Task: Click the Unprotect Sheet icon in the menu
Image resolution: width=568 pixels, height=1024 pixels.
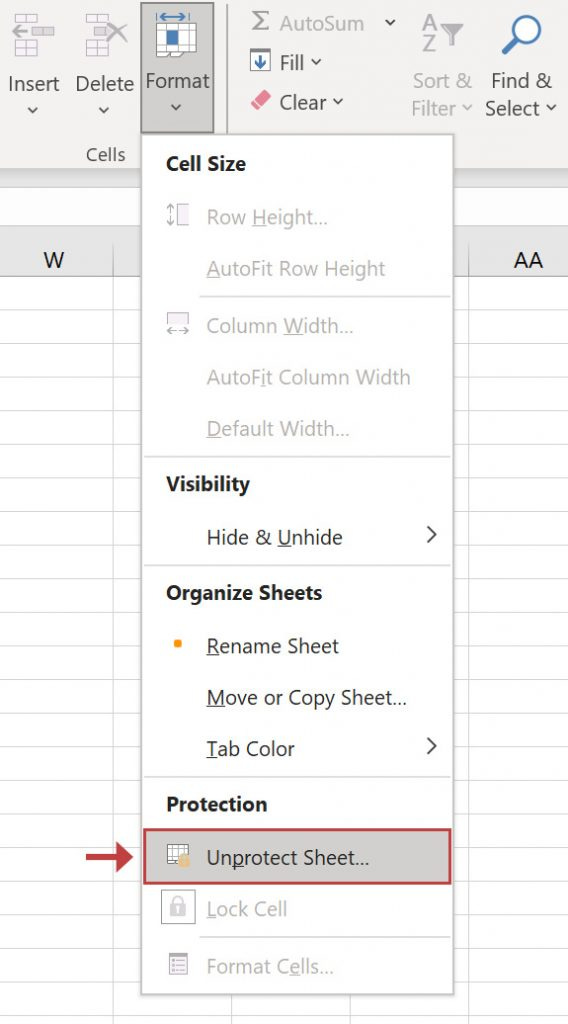Action: click(178, 856)
